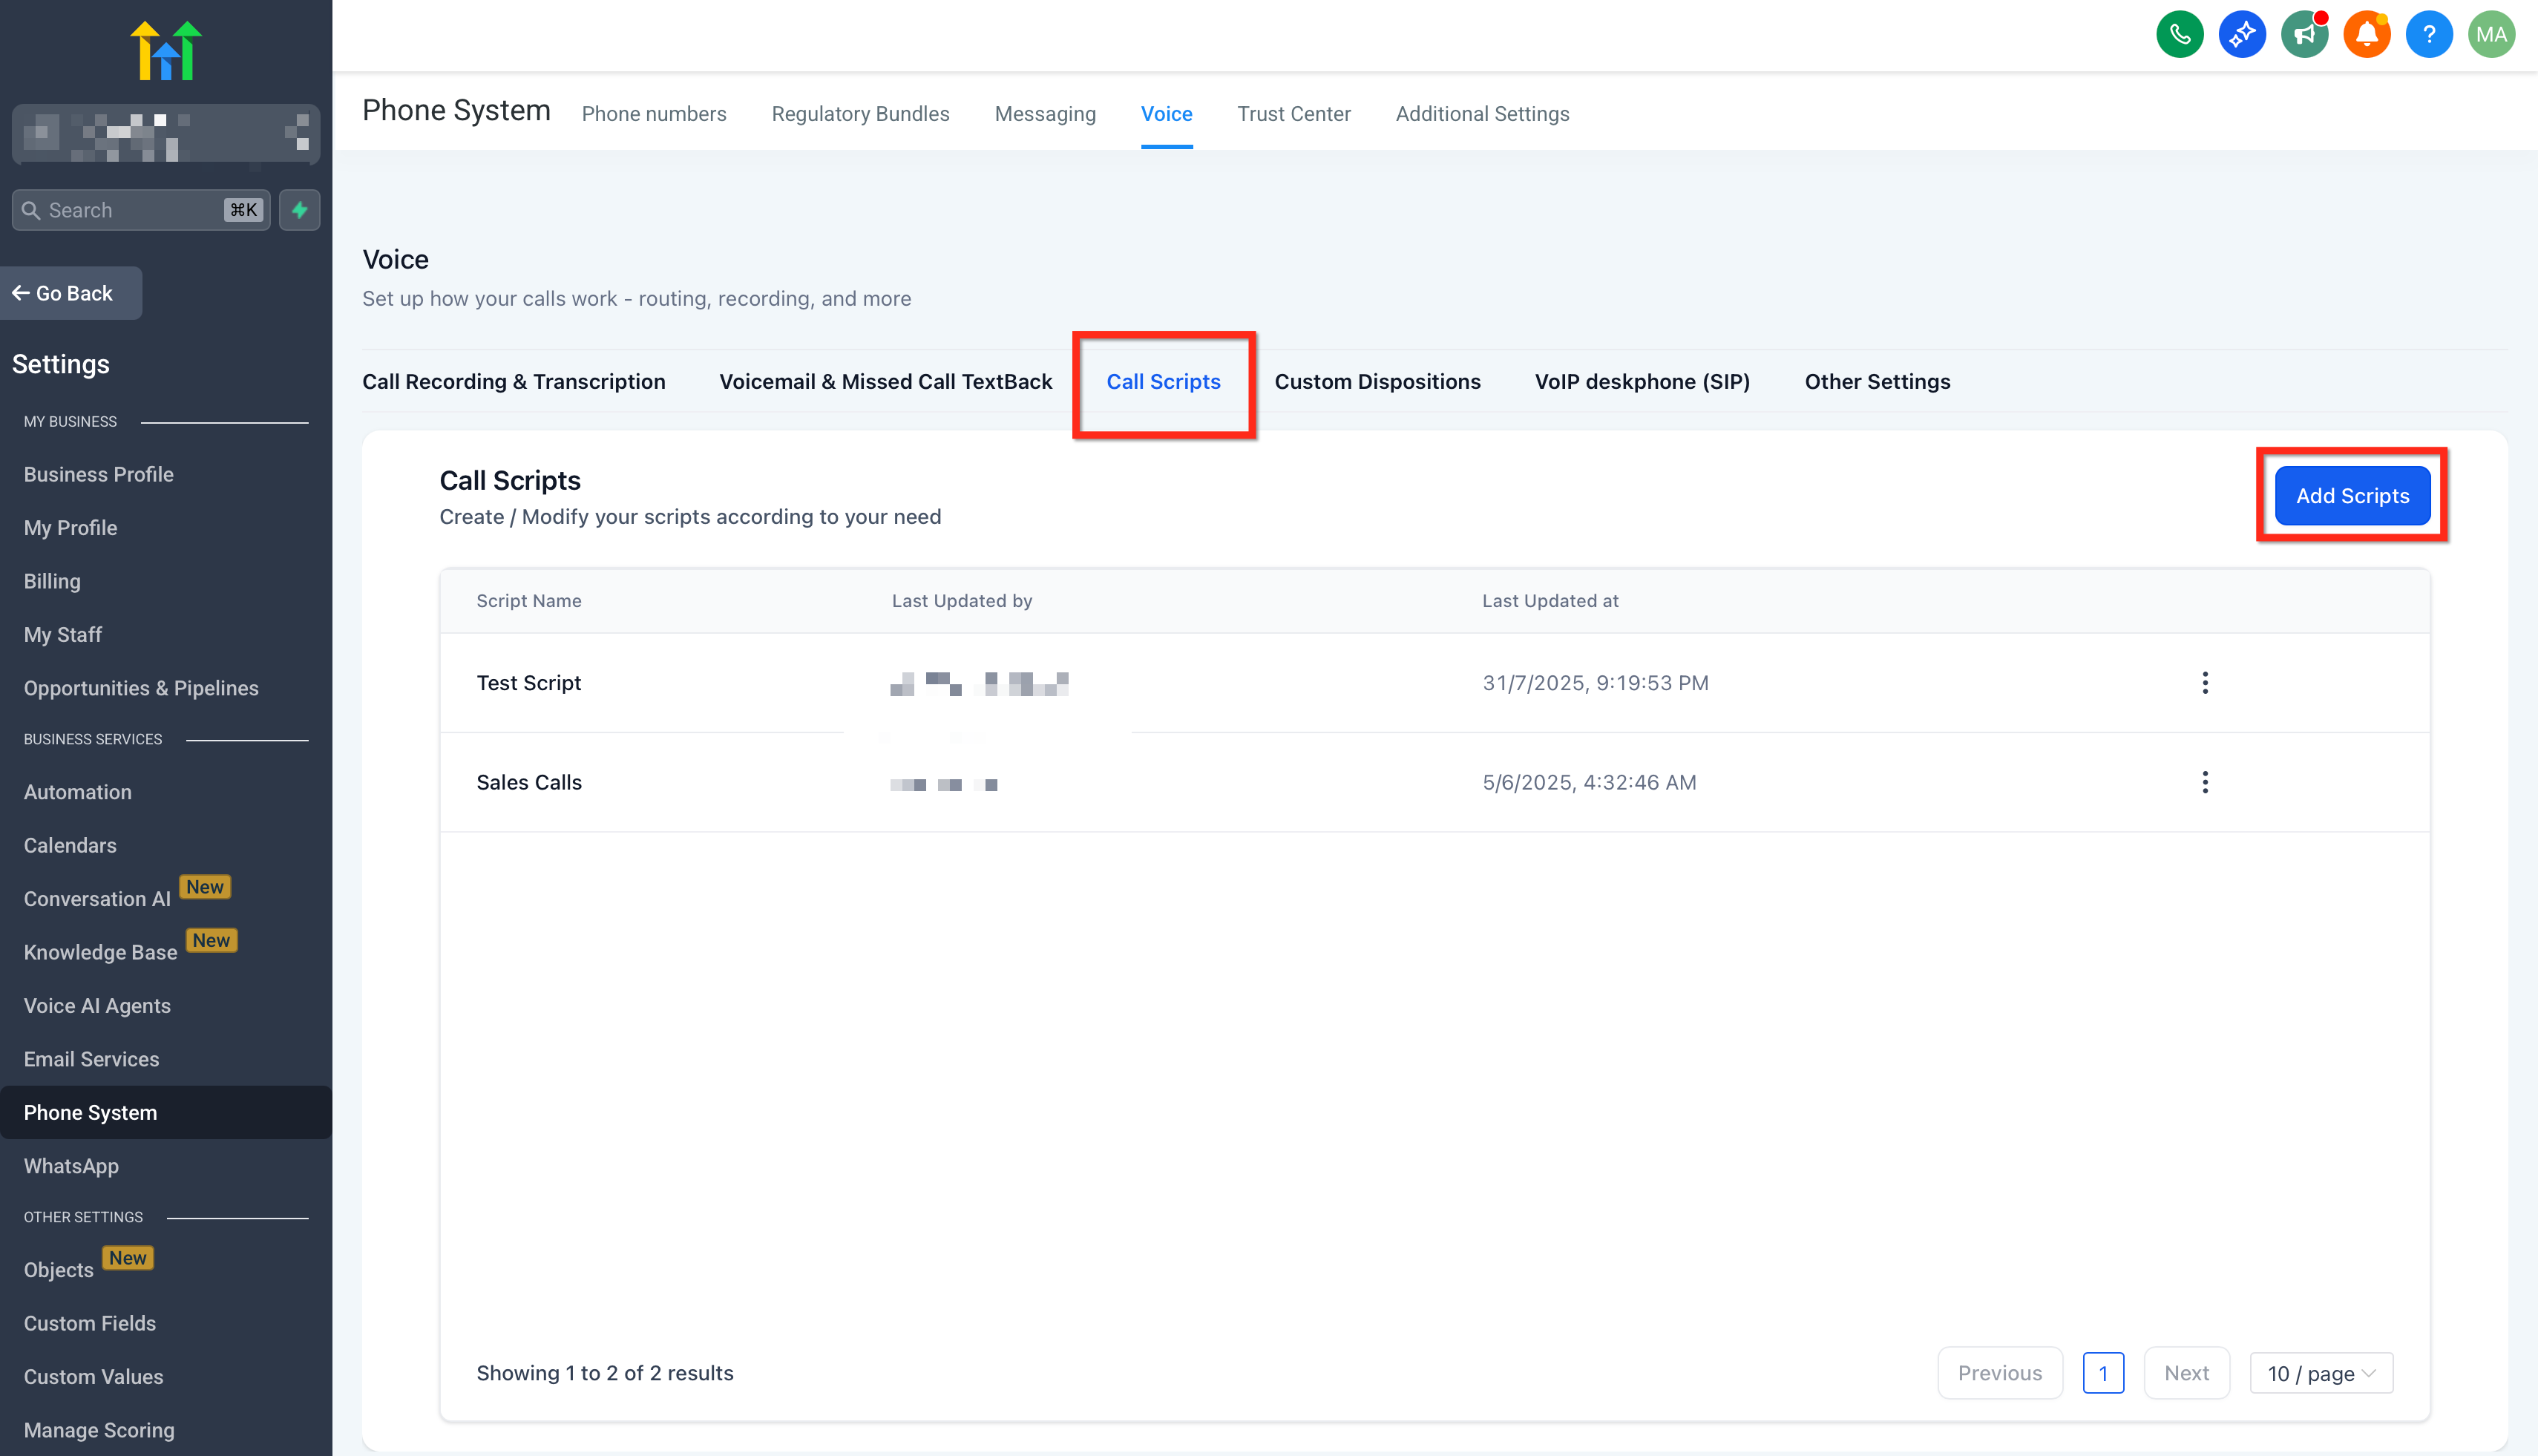Screen dimensions: 2538x1456
Task: Open the Trust Center tab
Action: pyautogui.click(x=1293, y=114)
